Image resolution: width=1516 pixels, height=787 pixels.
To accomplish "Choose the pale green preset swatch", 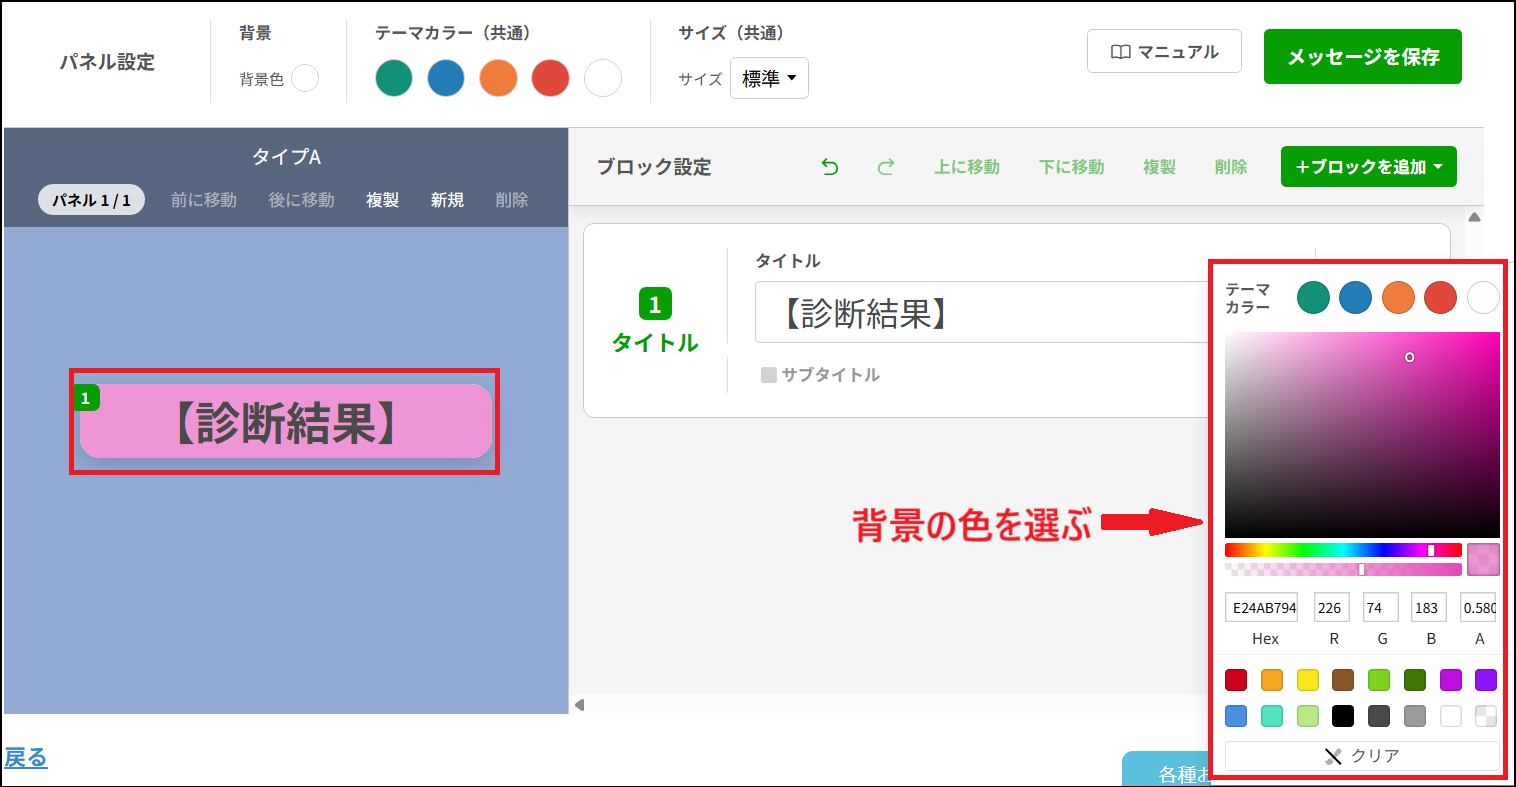I will pos(1308,716).
